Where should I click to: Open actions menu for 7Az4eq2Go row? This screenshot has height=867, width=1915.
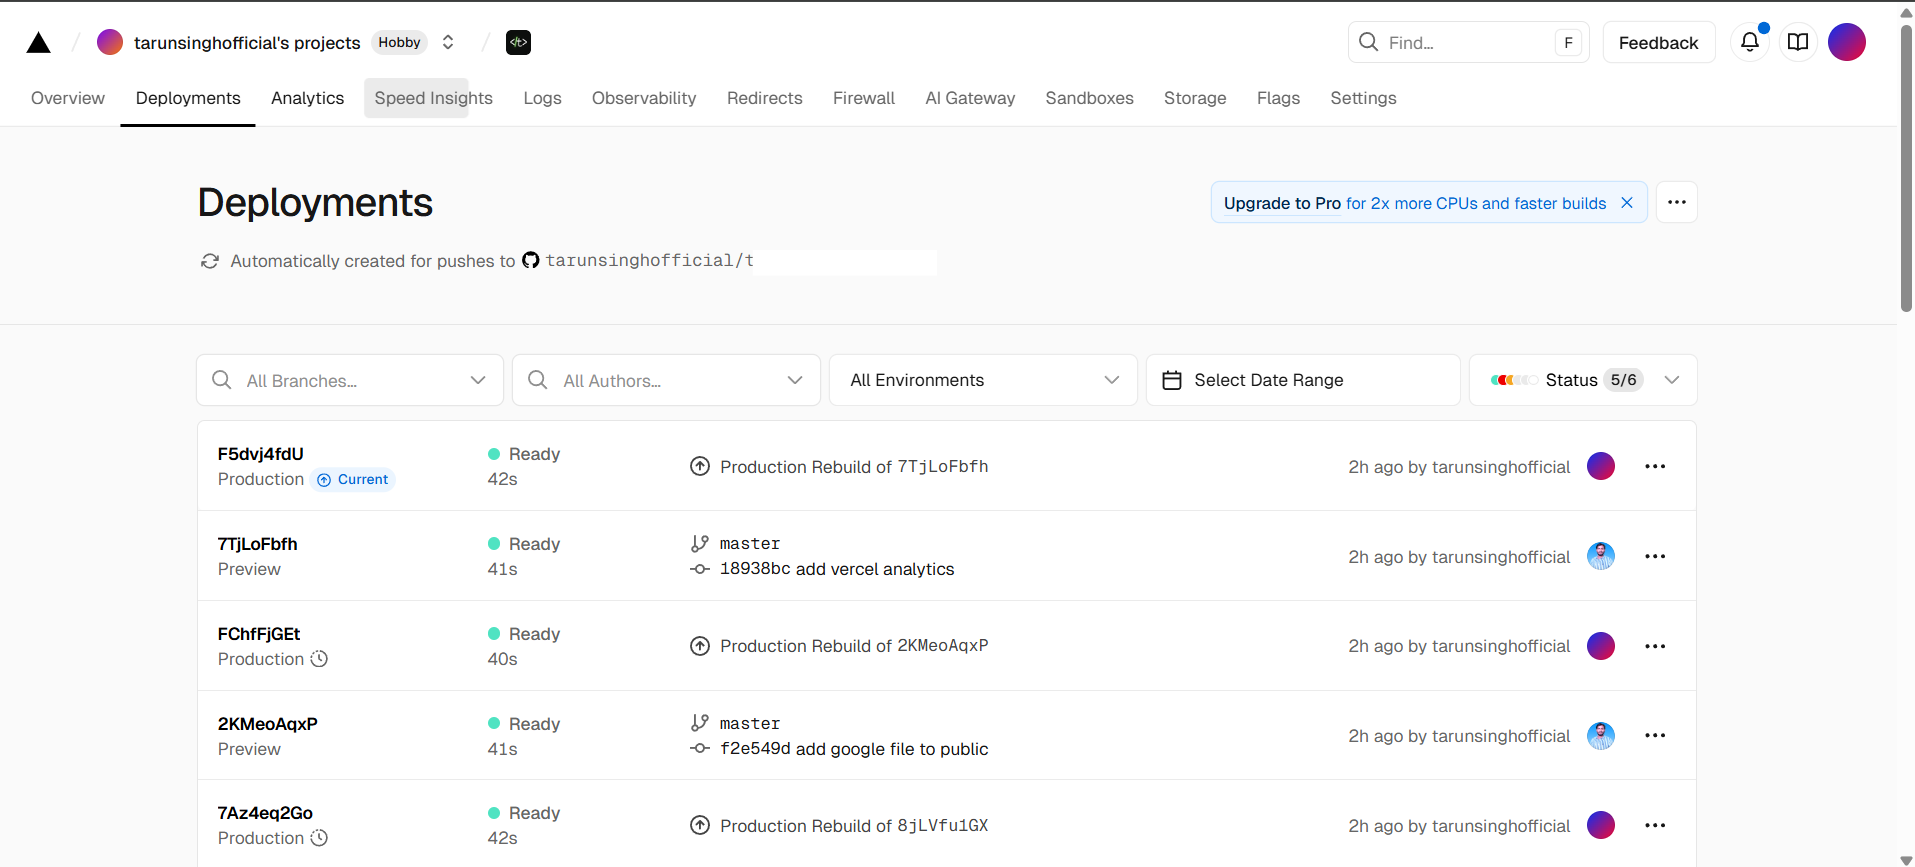pyautogui.click(x=1655, y=825)
